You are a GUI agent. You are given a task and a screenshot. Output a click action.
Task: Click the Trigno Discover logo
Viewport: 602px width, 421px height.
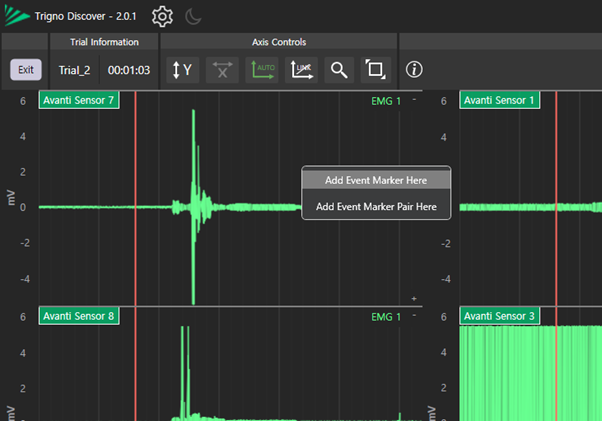[x=17, y=16]
